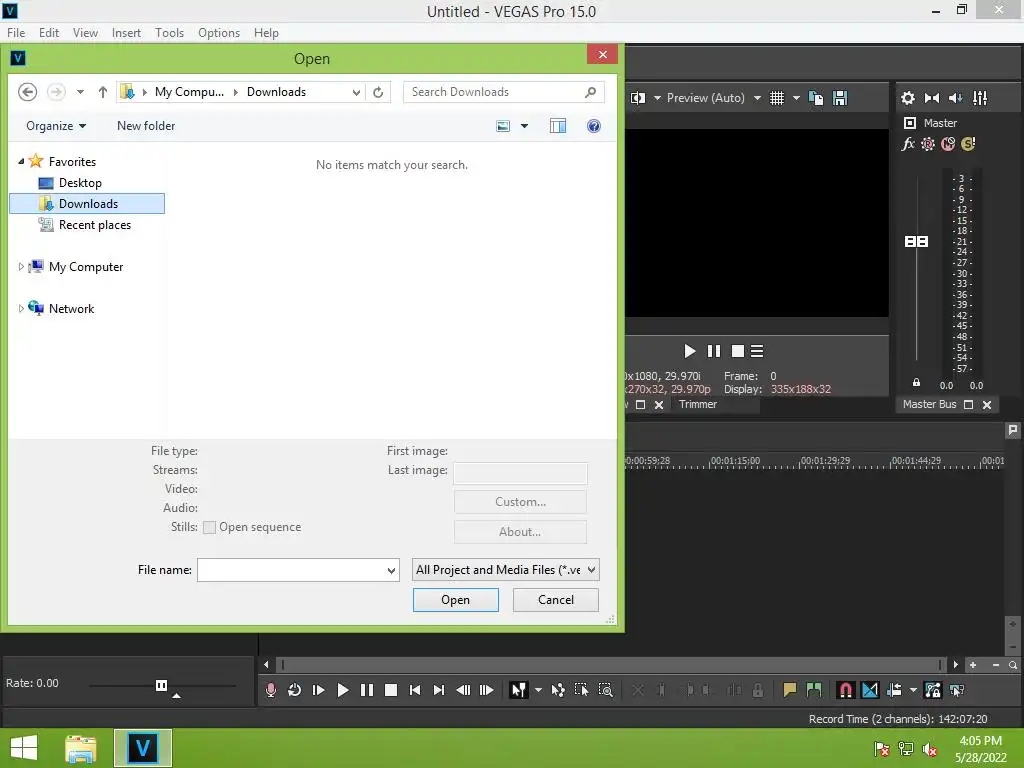Screen dimensions: 1024x768
Task: Open the Options menu
Action: click(x=219, y=33)
